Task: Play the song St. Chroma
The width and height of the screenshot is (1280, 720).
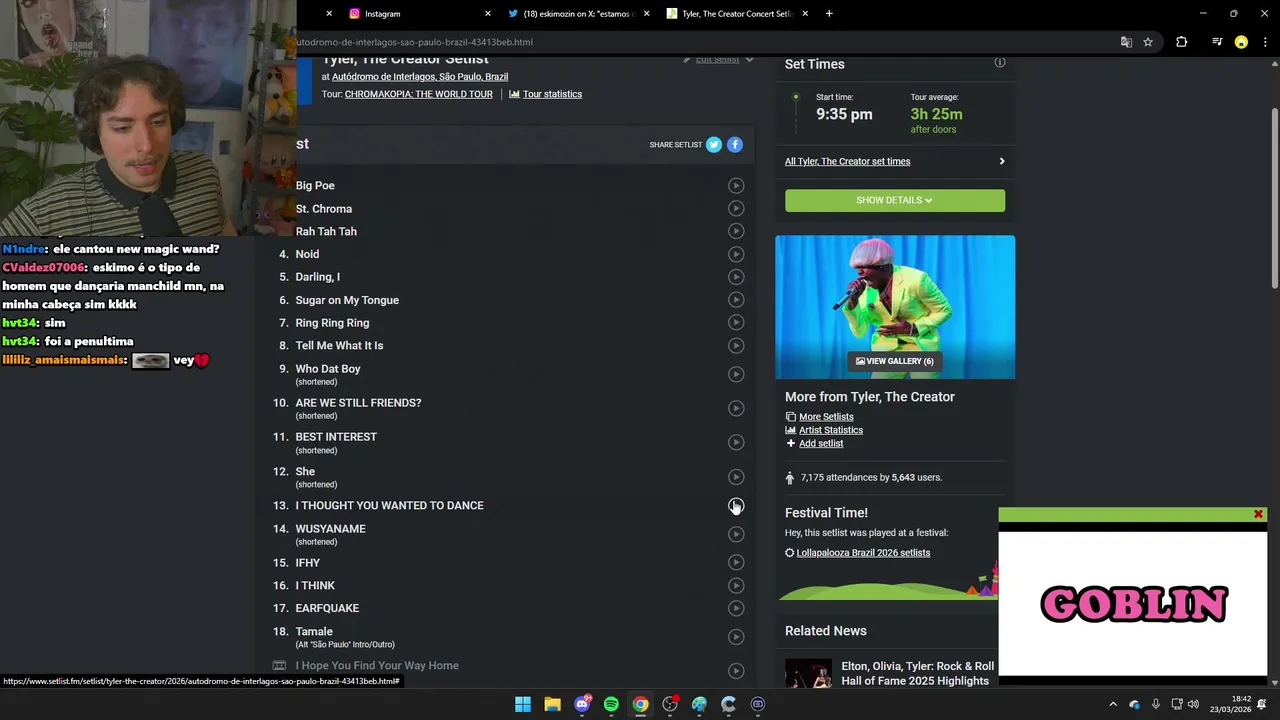Action: 736,208
